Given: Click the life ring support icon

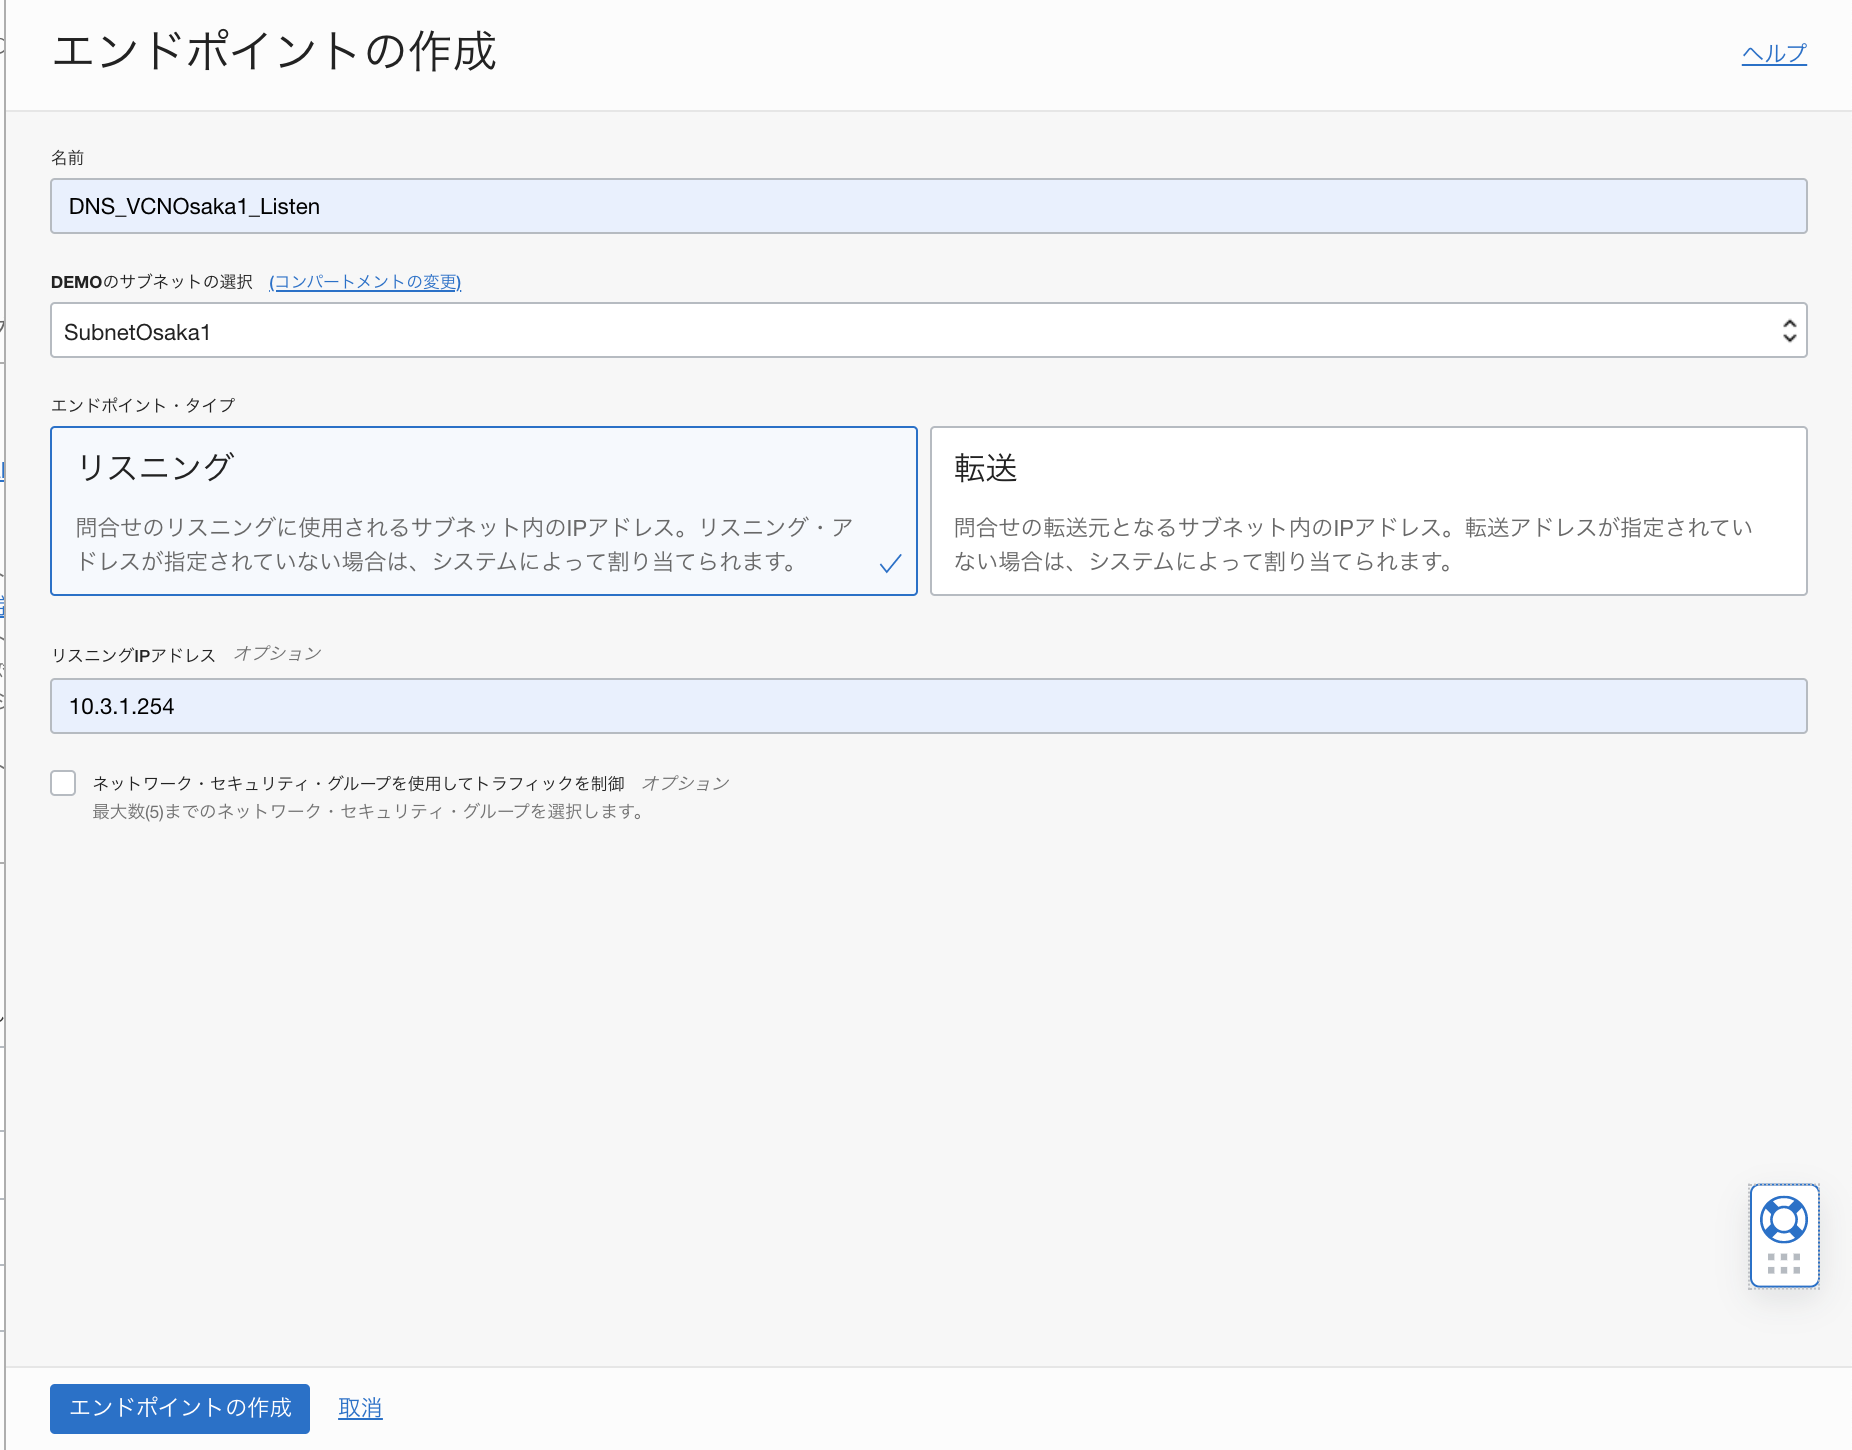Looking at the screenshot, I should coord(1785,1218).
